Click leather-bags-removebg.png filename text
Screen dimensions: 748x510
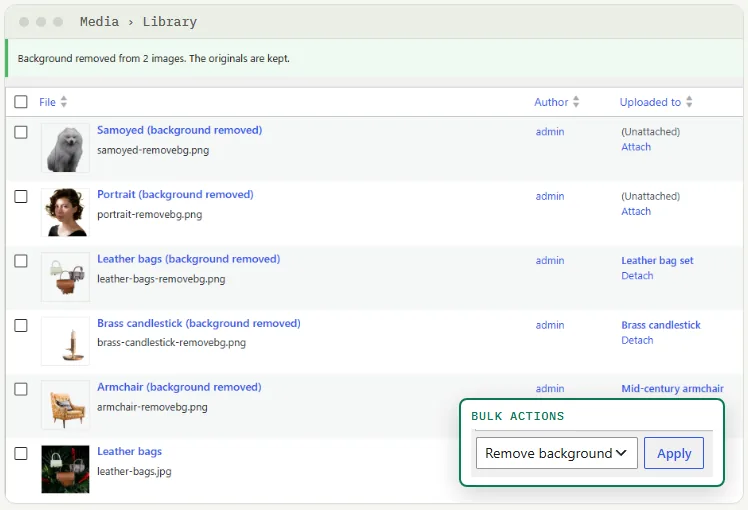(x=161, y=279)
